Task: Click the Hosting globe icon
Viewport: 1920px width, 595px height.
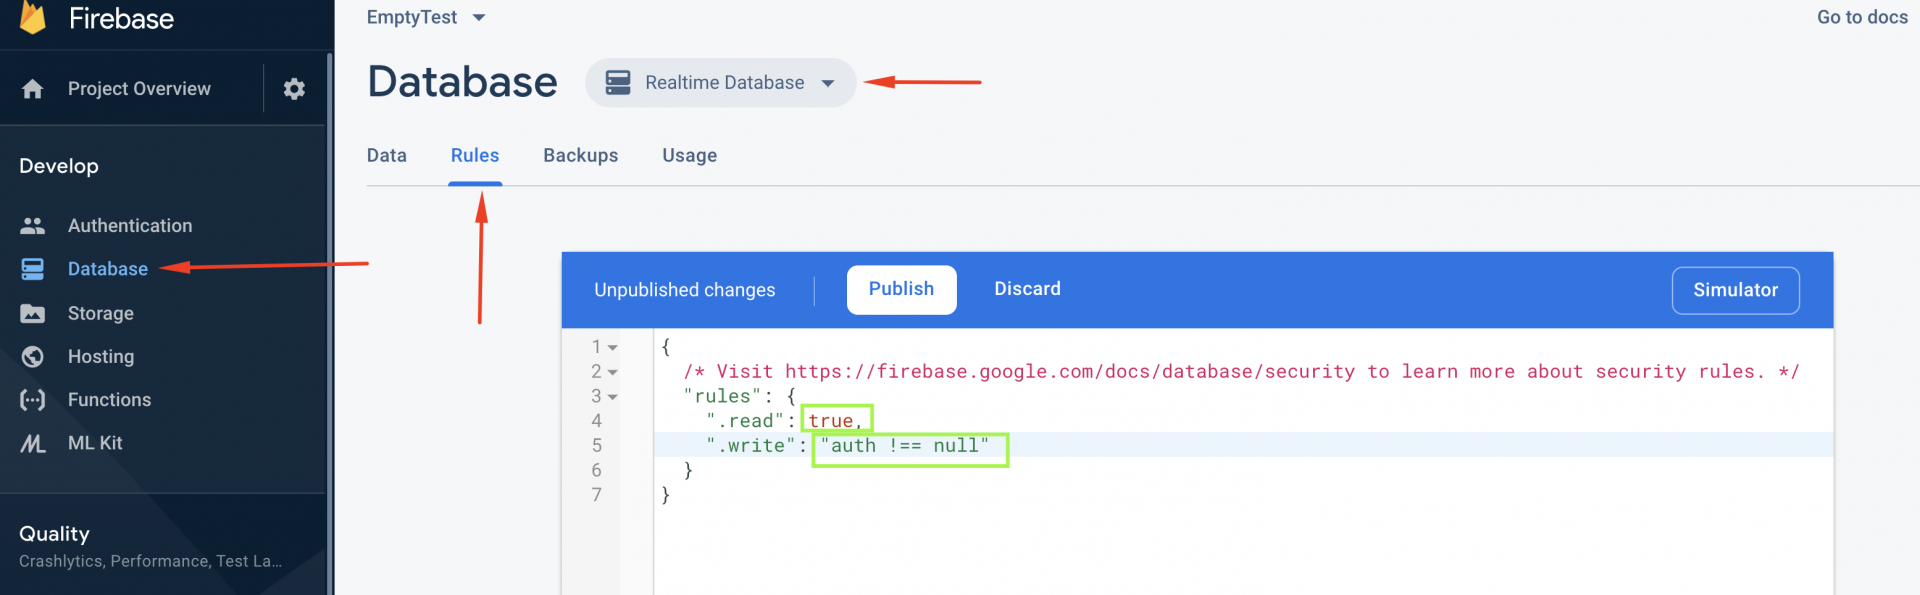Action: tap(33, 357)
